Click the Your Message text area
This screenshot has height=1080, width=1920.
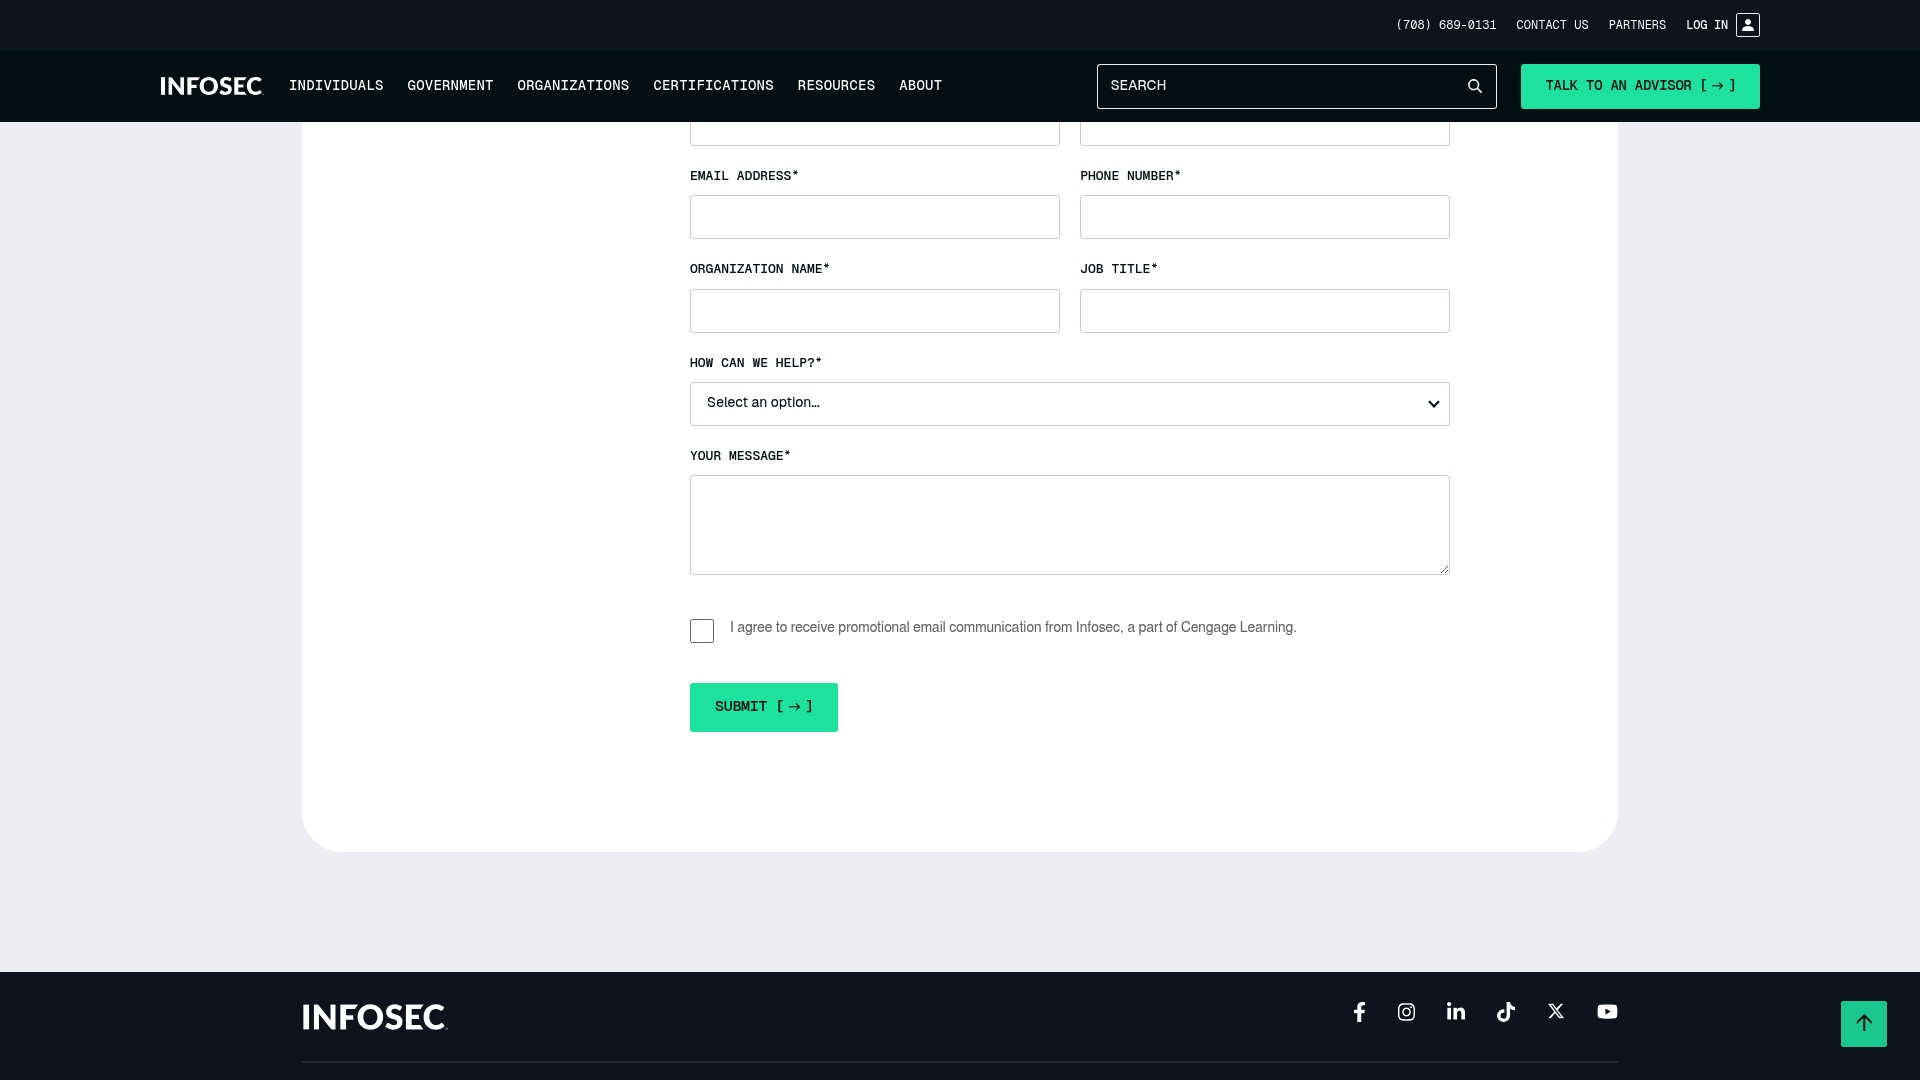coord(1070,525)
